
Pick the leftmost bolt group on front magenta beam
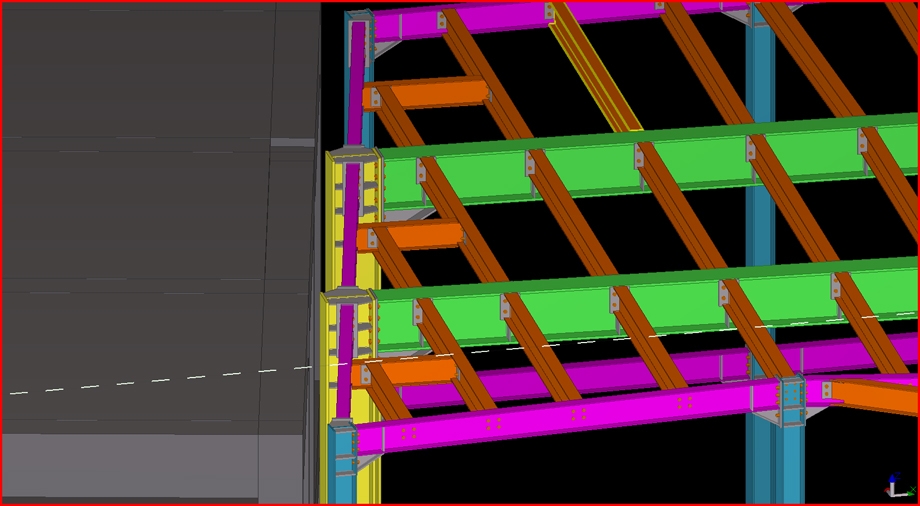pos(409,433)
